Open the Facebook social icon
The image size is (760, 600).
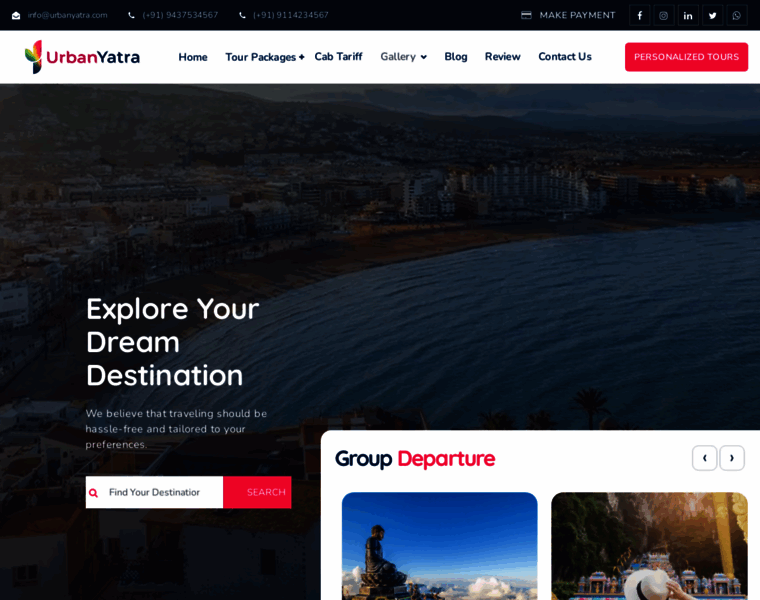click(x=639, y=16)
